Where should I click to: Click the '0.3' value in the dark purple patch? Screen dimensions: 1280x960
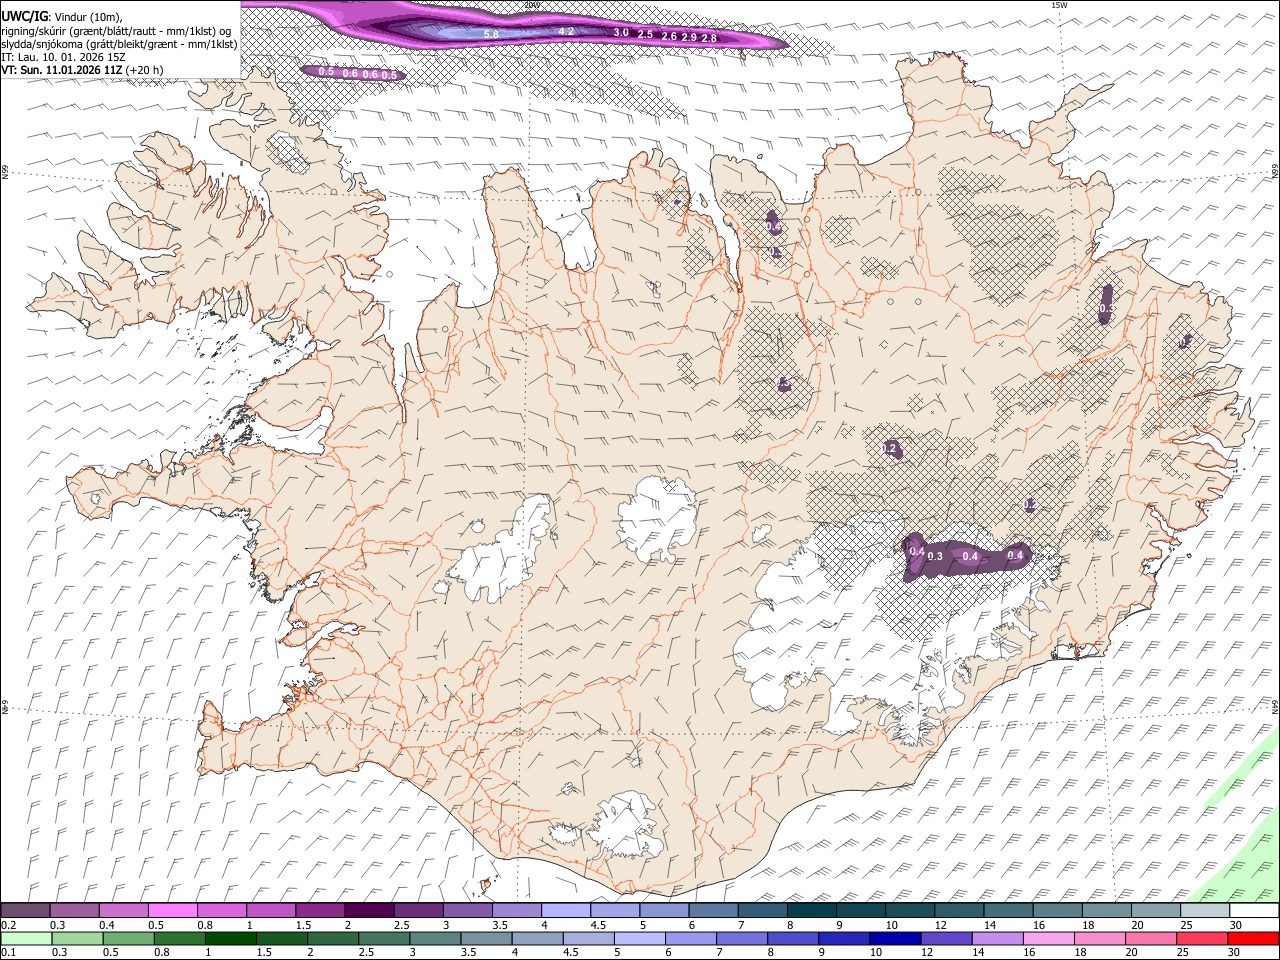(x=936, y=556)
